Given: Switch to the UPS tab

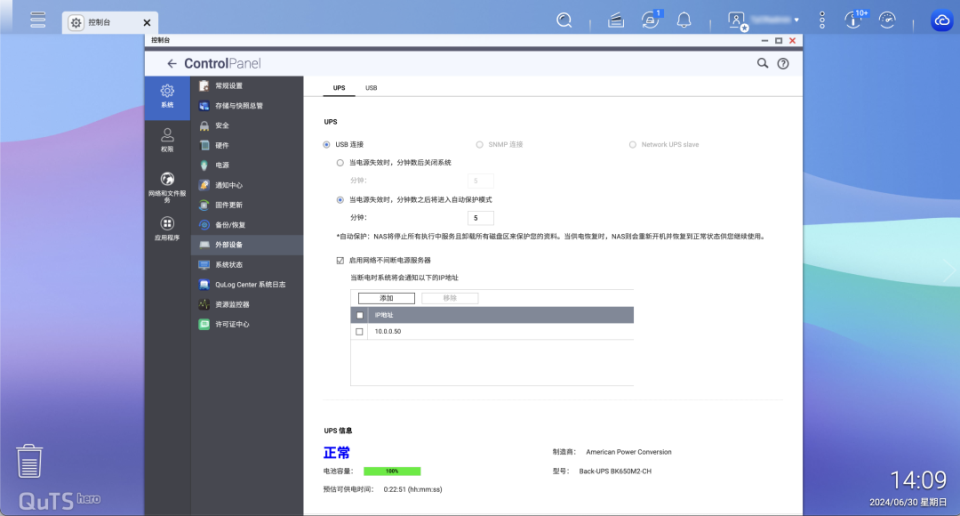Looking at the screenshot, I should click(x=339, y=88).
